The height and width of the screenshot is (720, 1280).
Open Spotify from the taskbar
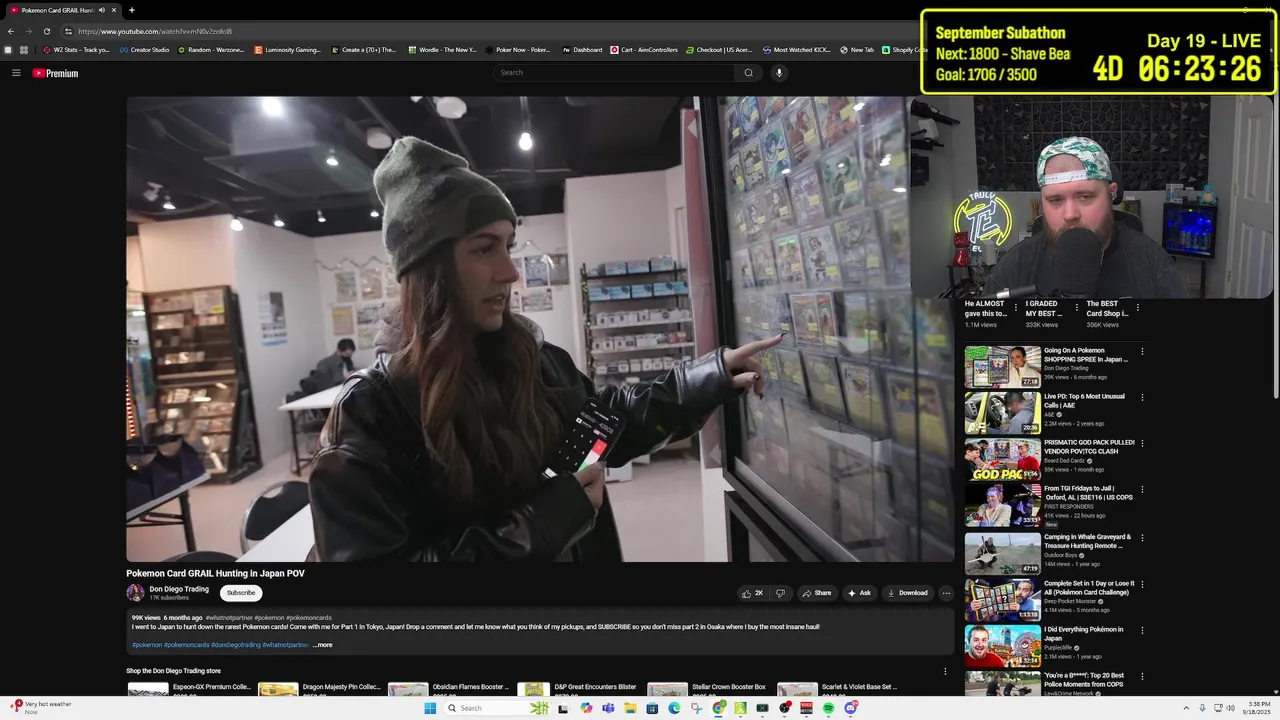pyautogui.click(x=828, y=708)
